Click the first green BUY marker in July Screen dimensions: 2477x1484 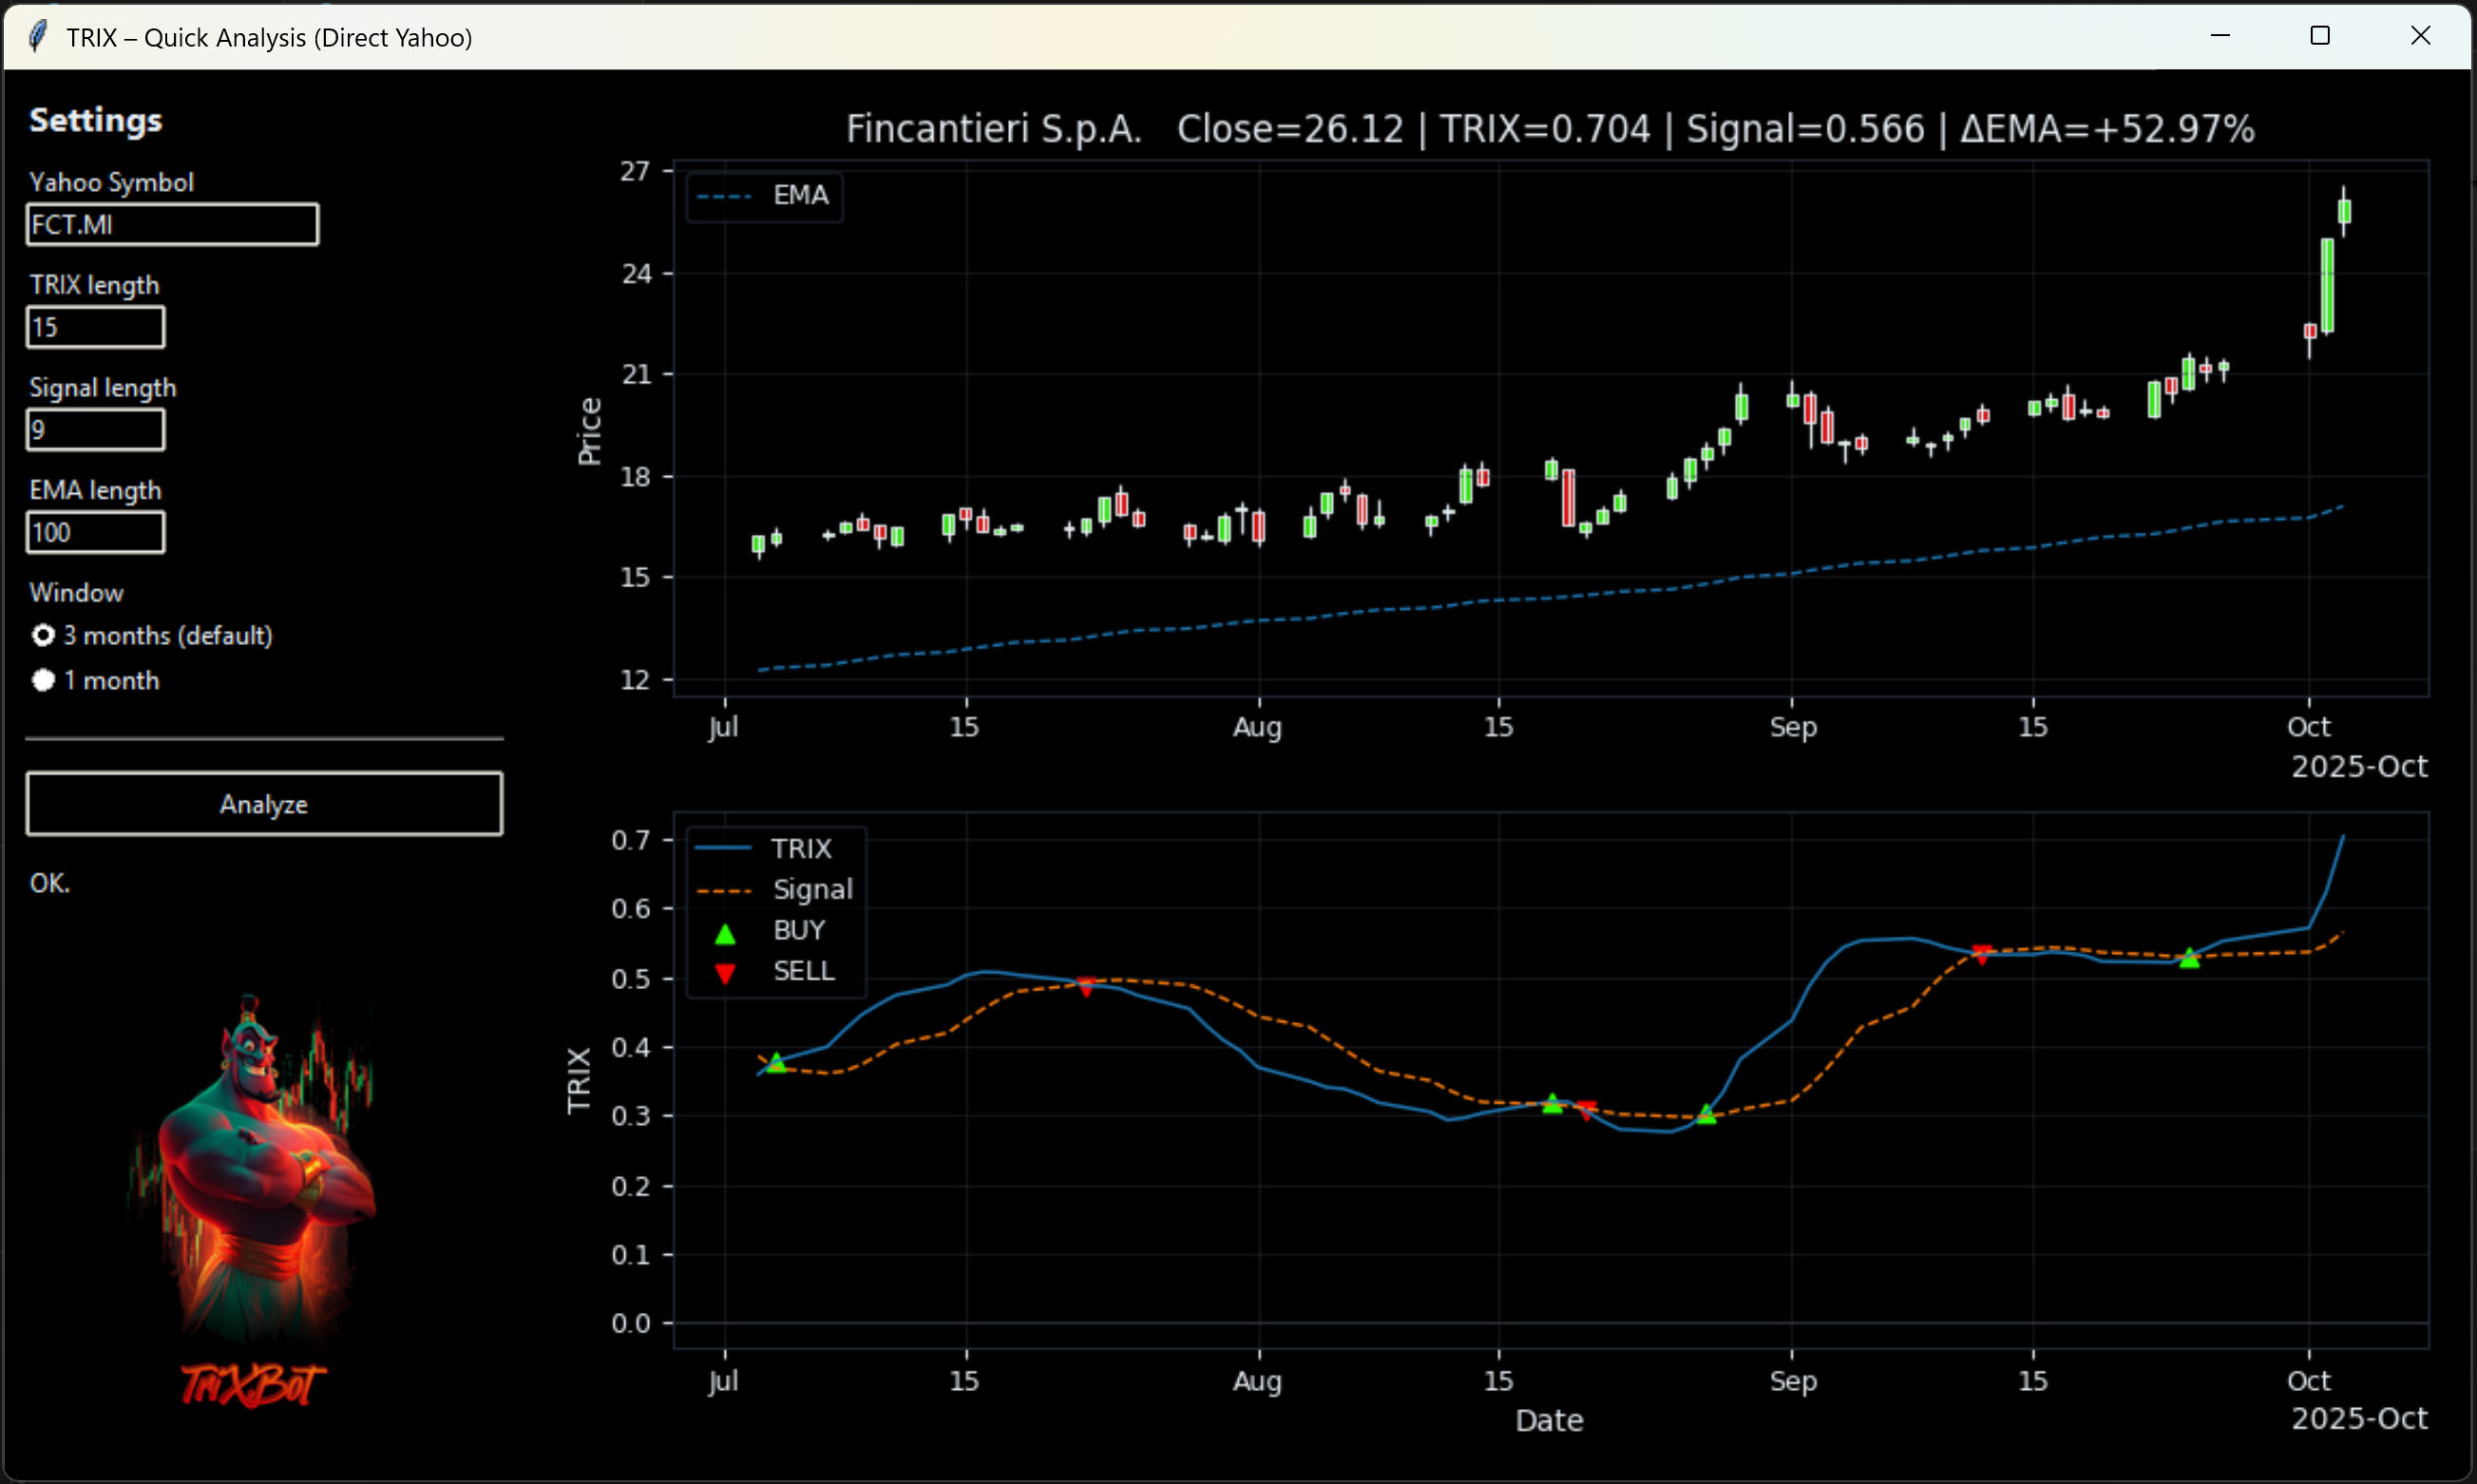[x=777, y=1062]
